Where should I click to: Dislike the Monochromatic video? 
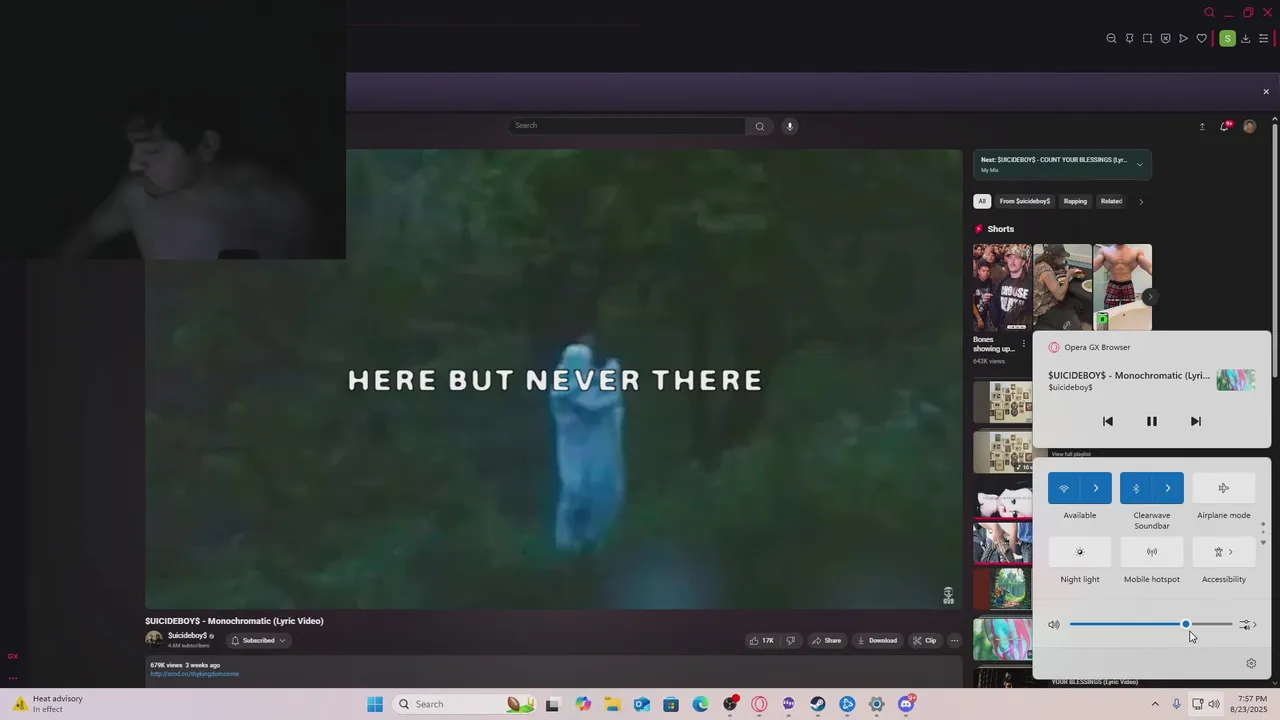(790, 641)
